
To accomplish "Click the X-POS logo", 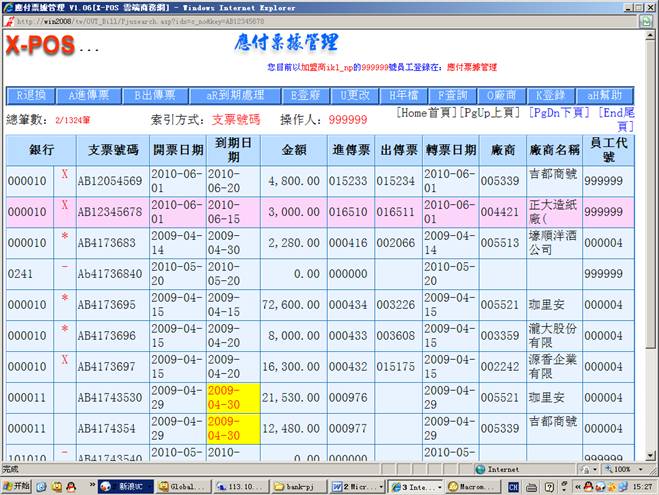I will (x=38, y=46).
